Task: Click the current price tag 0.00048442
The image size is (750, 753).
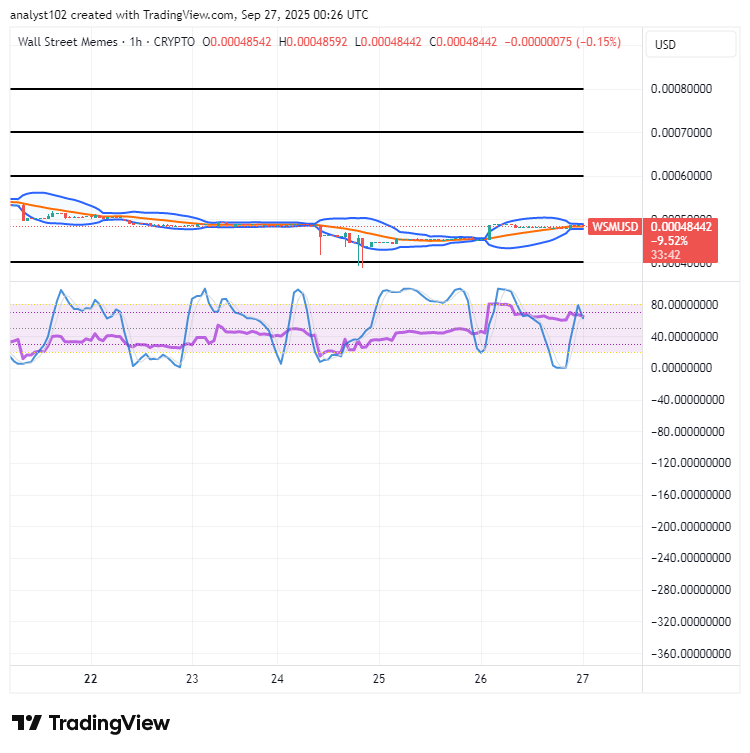Action: [681, 227]
